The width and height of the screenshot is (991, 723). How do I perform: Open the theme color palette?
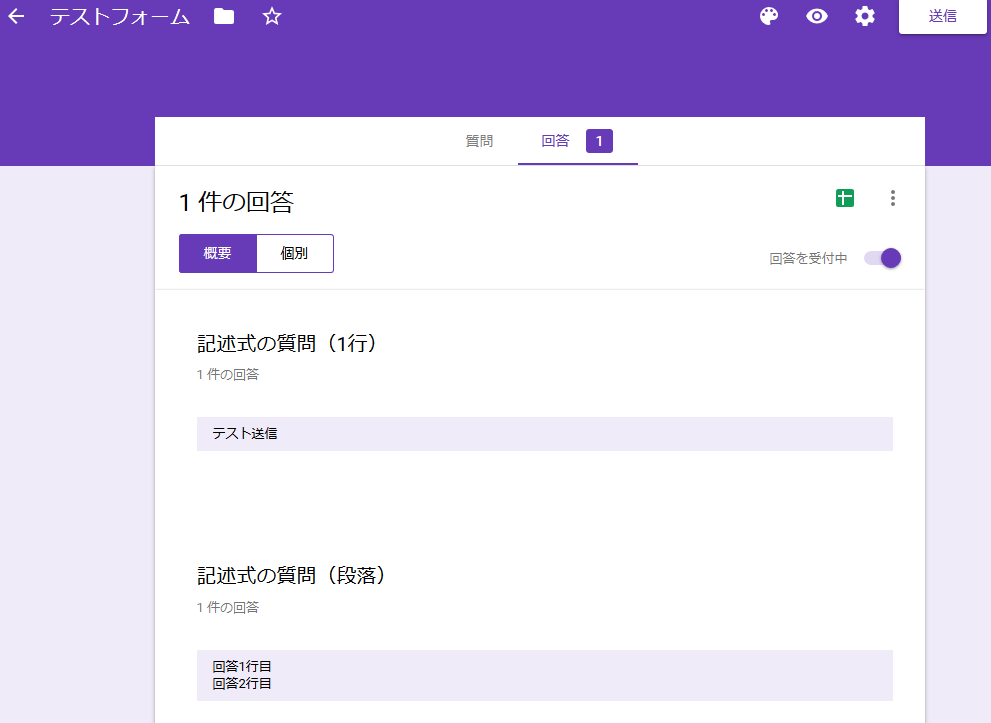[767, 17]
